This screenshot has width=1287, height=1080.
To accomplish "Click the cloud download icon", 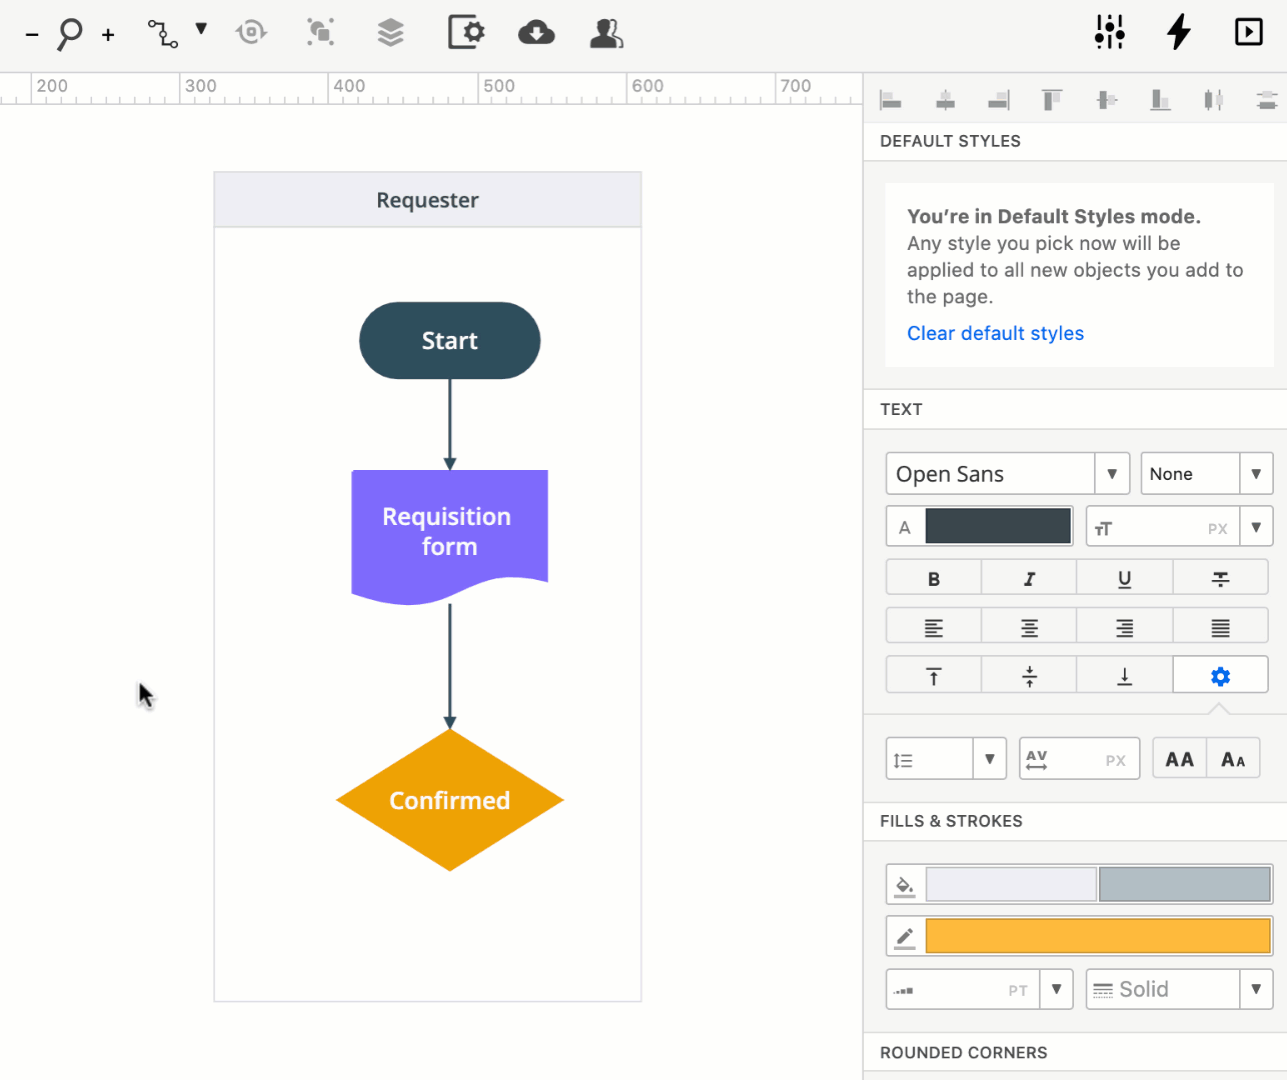I will pos(536,32).
